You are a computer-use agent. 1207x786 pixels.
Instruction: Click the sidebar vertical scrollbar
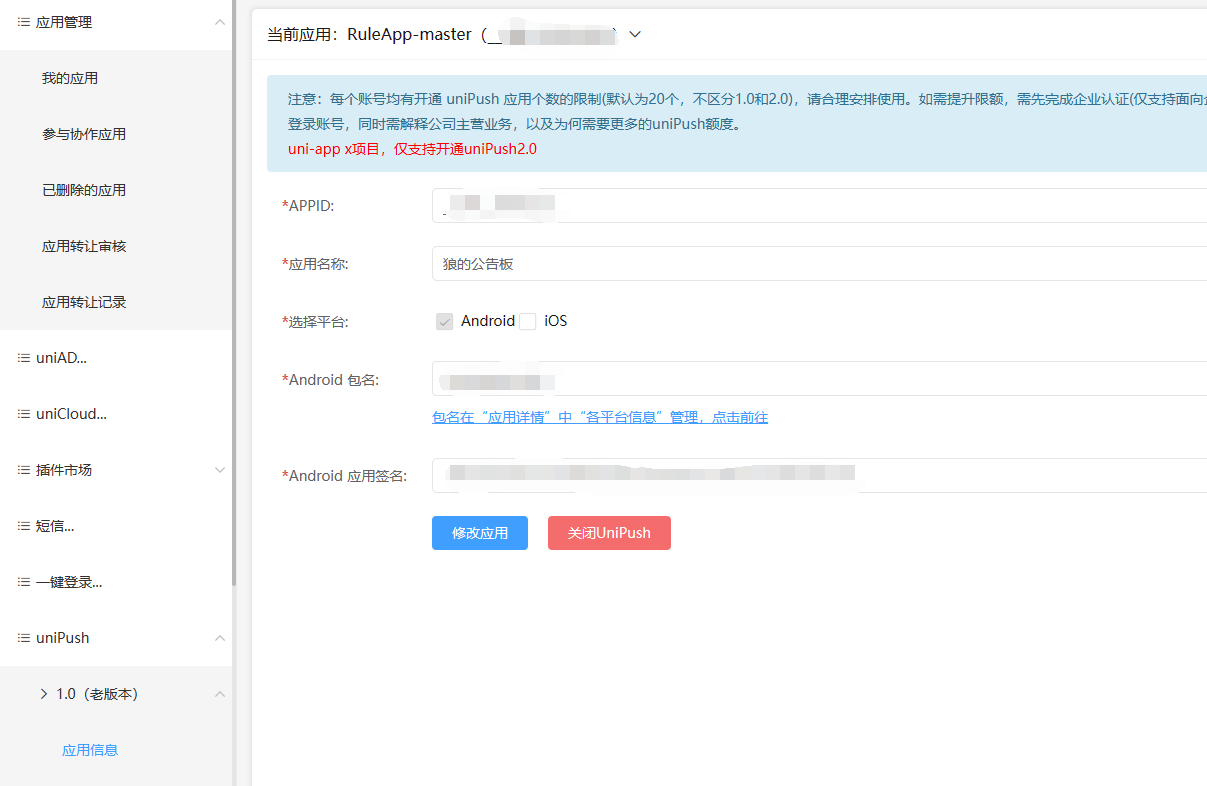coord(234,292)
